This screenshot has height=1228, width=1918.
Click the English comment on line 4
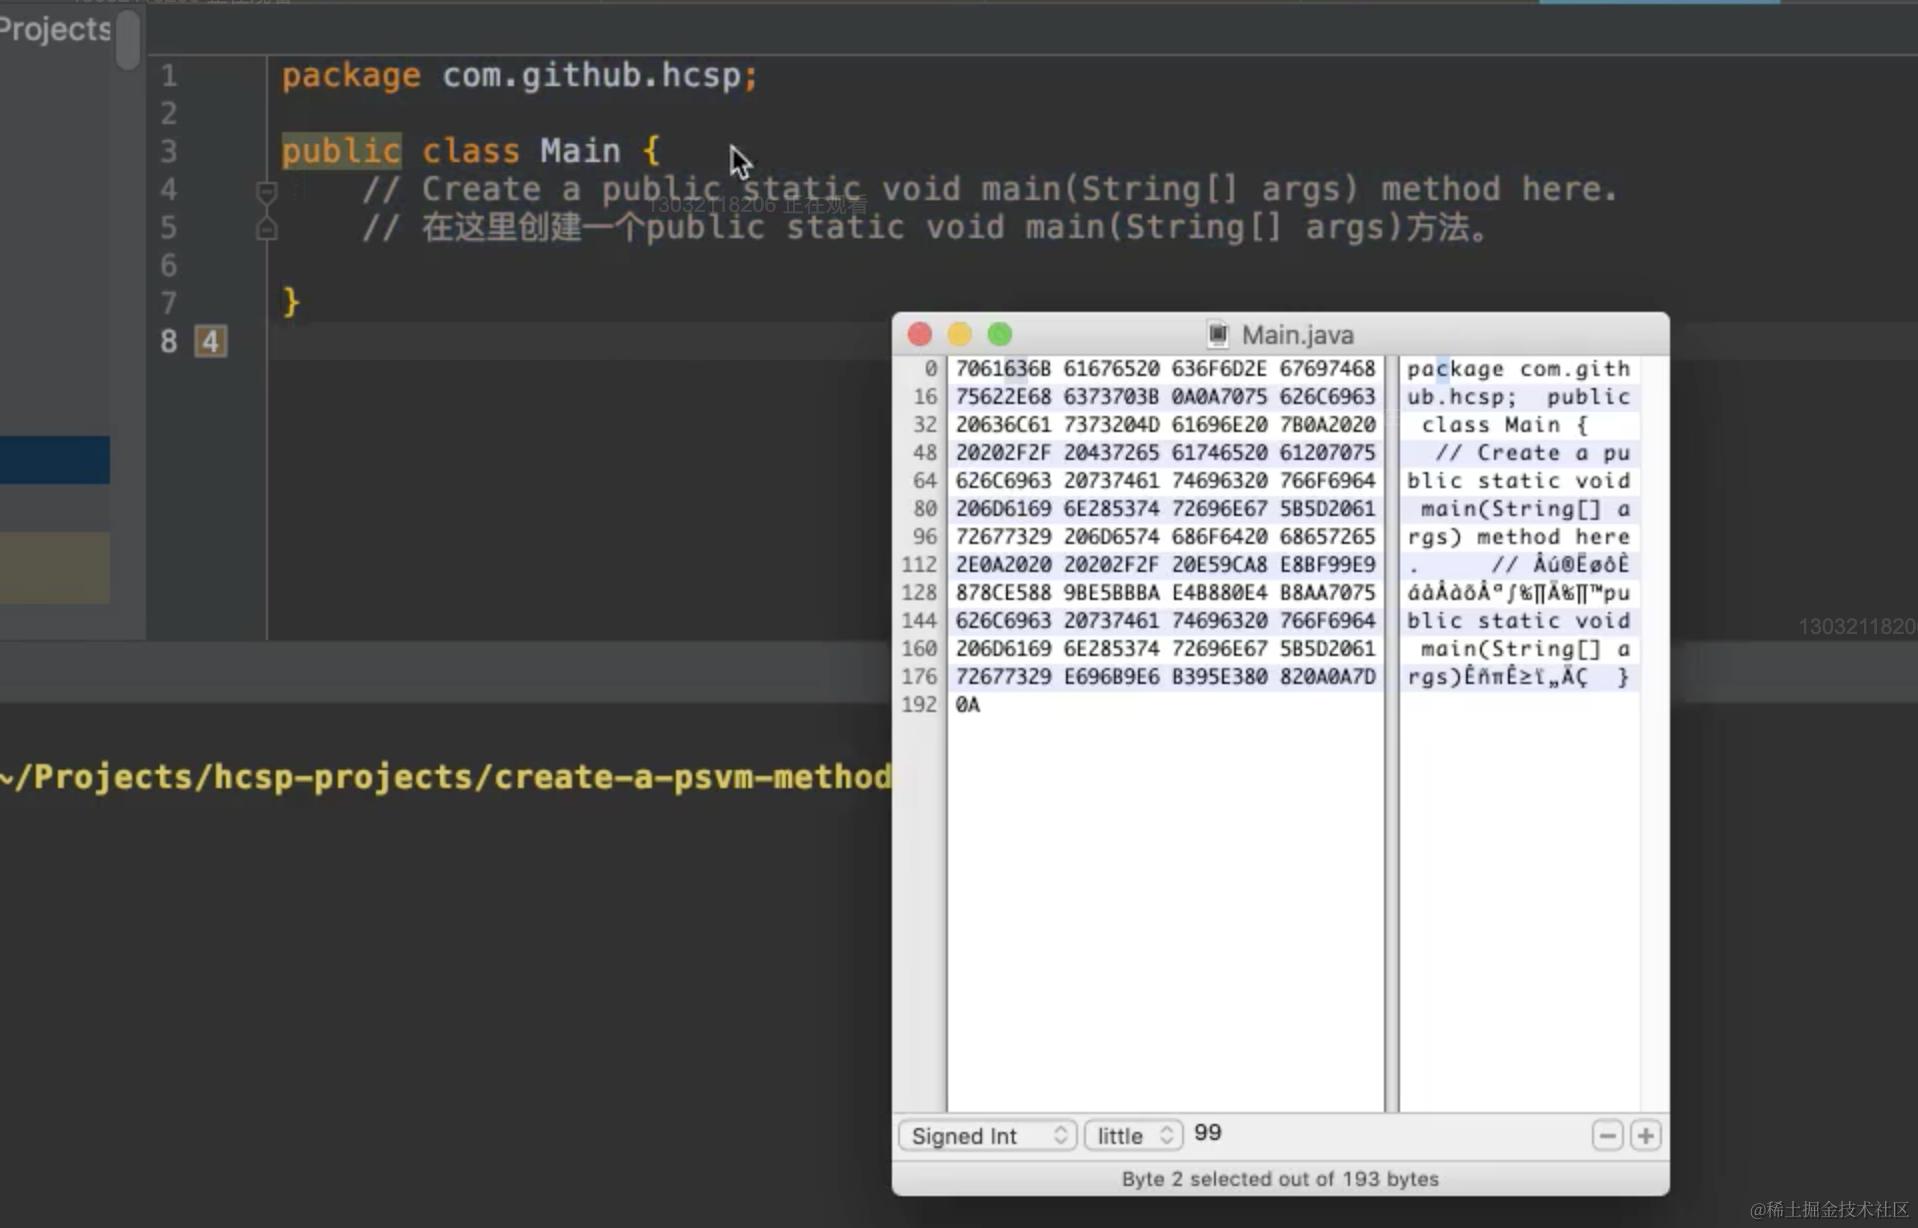click(x=989, y=189)
